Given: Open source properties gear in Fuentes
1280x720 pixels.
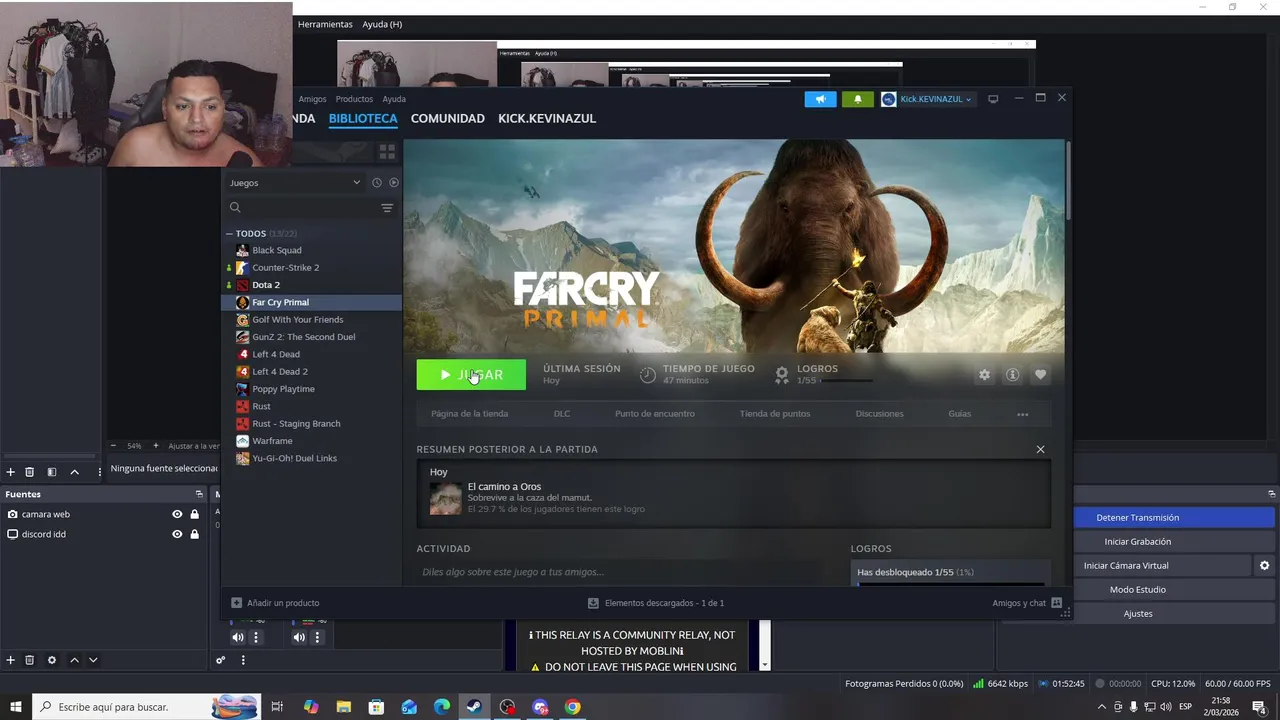Looking at the screenshot, I should 52,660.
